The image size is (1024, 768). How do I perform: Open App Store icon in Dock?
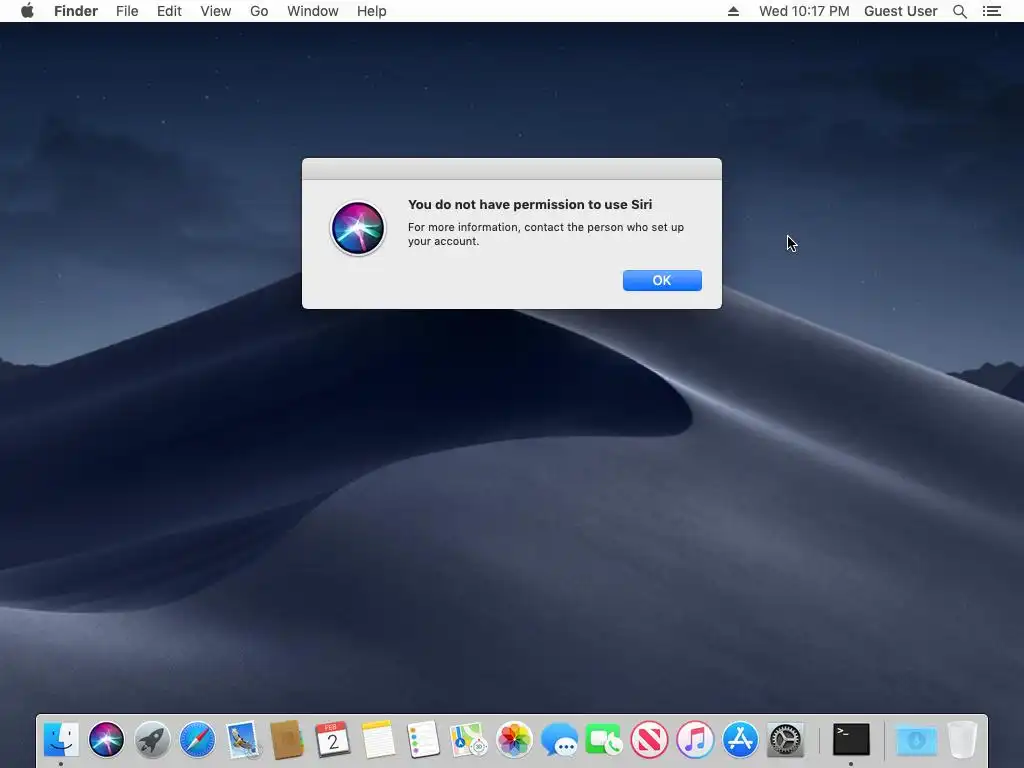tap(740, 740)
